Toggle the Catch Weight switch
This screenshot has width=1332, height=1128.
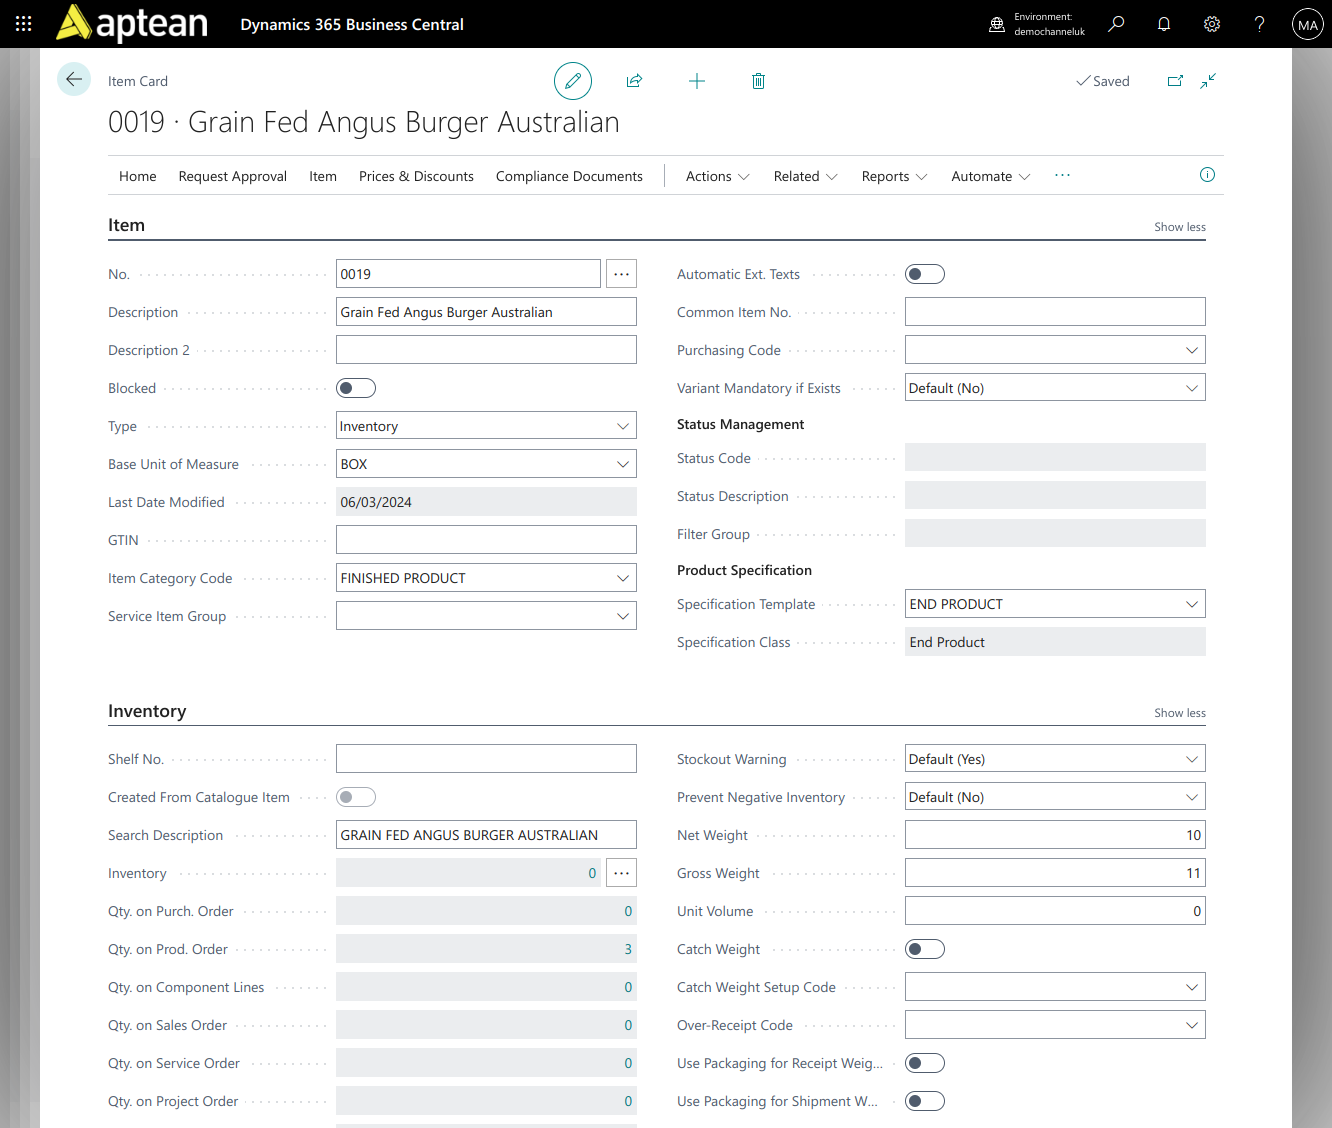pos(925,949)
